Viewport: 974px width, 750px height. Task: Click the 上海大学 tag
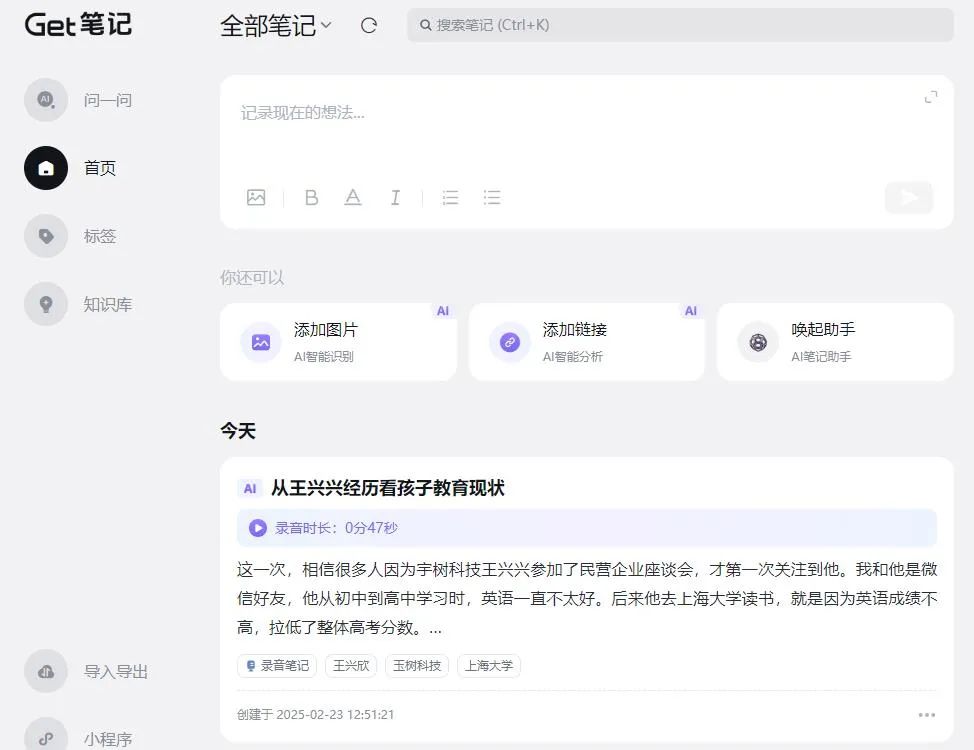coord(489,666)
